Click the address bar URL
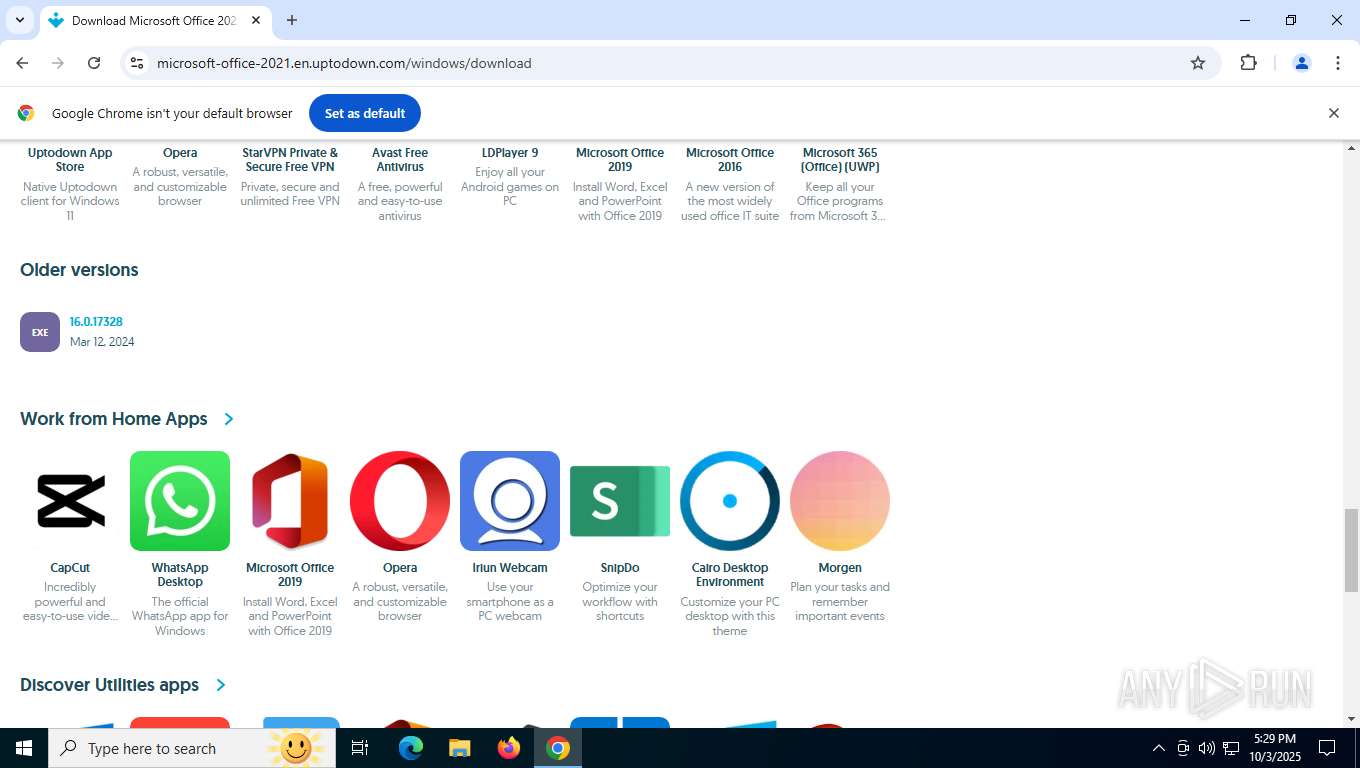This screenshot has height=768, width=1360. click(x=344, y=63)
